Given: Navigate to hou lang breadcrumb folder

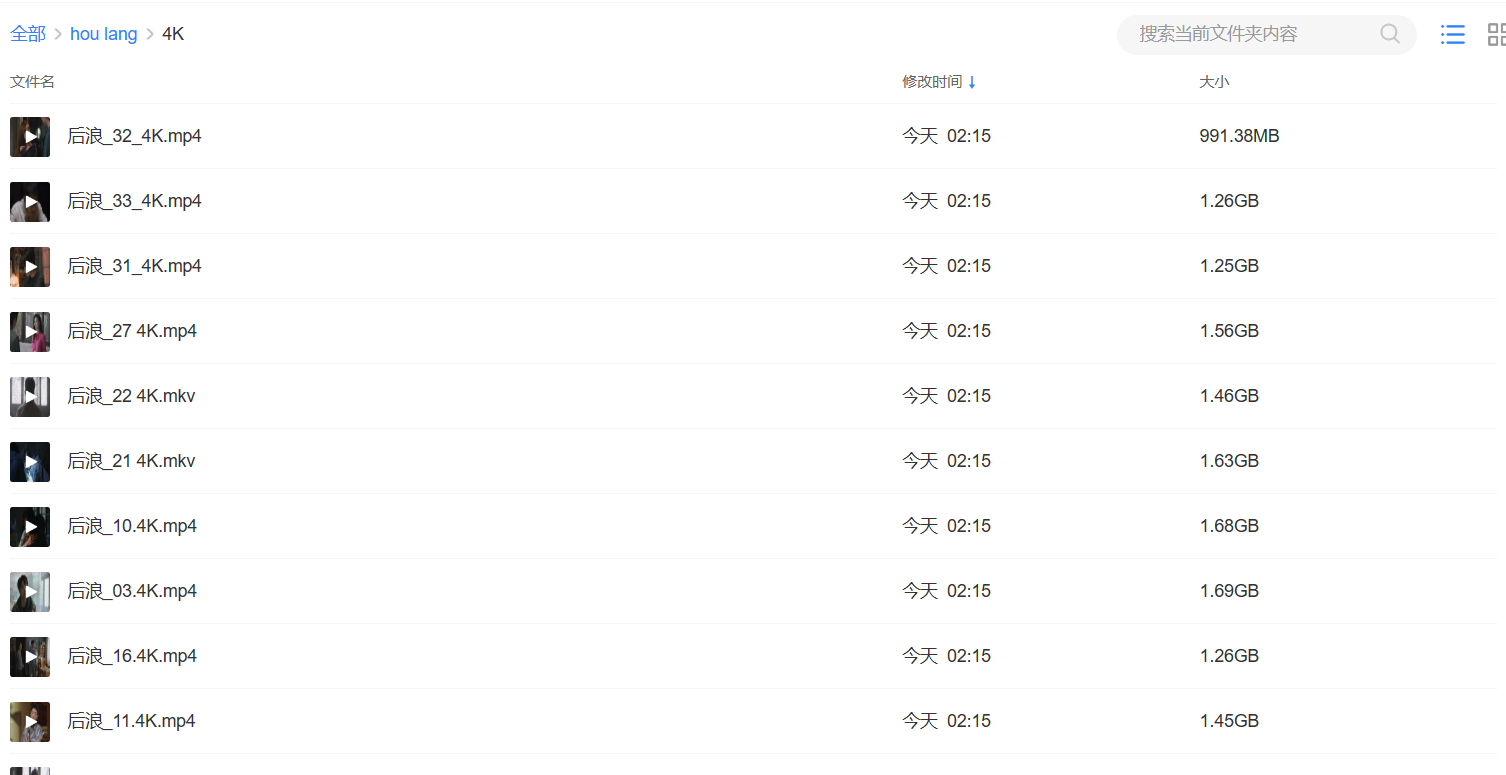Looking at the screenshot, I should (x=103, y=34).
